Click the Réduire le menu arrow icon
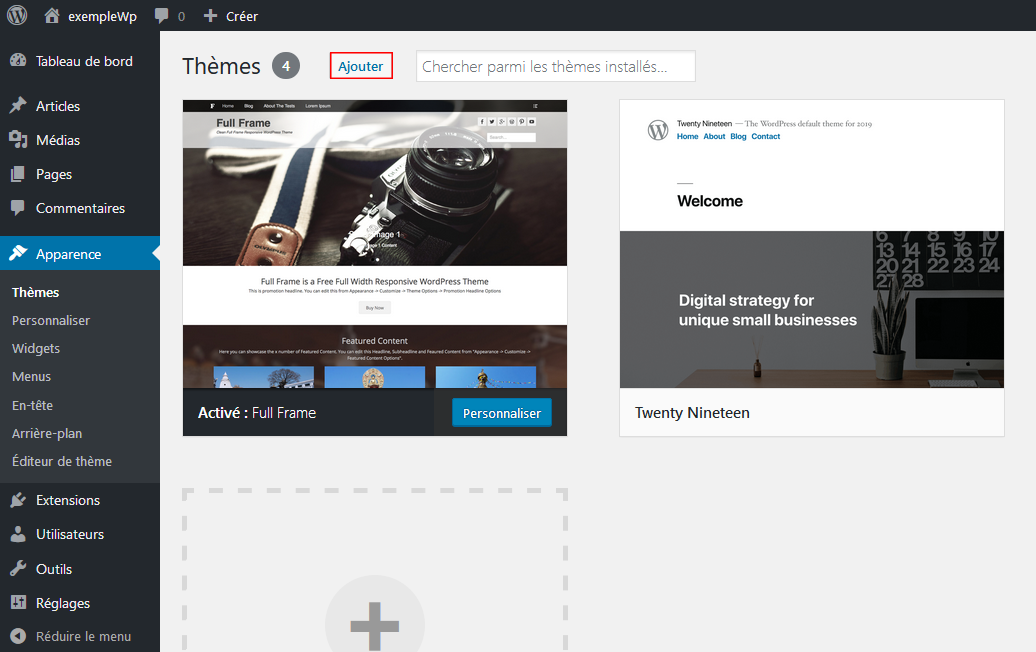Viewport: 1036px width, 652px height. coord(18,636)
